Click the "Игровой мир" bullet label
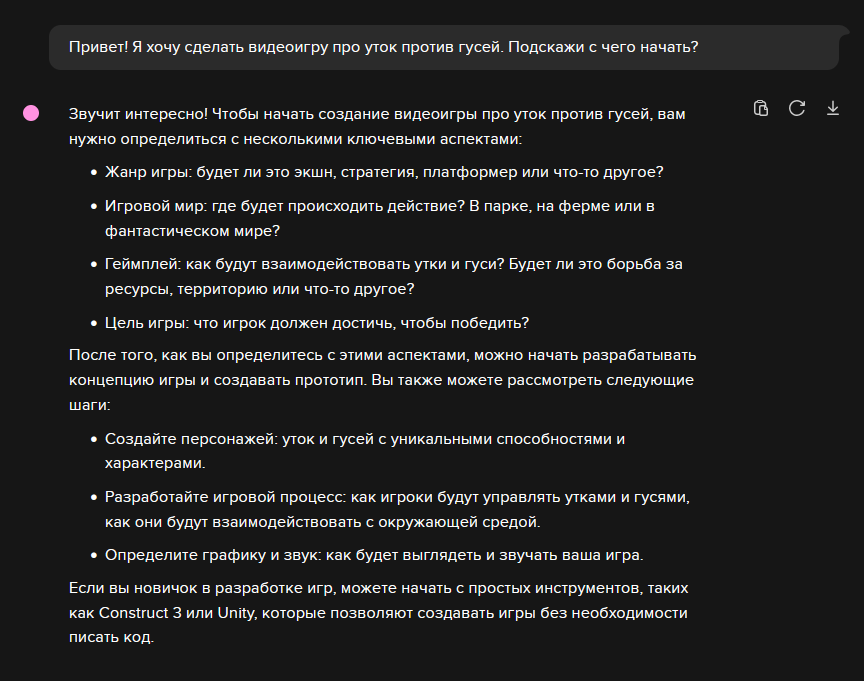The height and width of the screenshot is (681, 864). pyautogui.click(x=152, y=206)
